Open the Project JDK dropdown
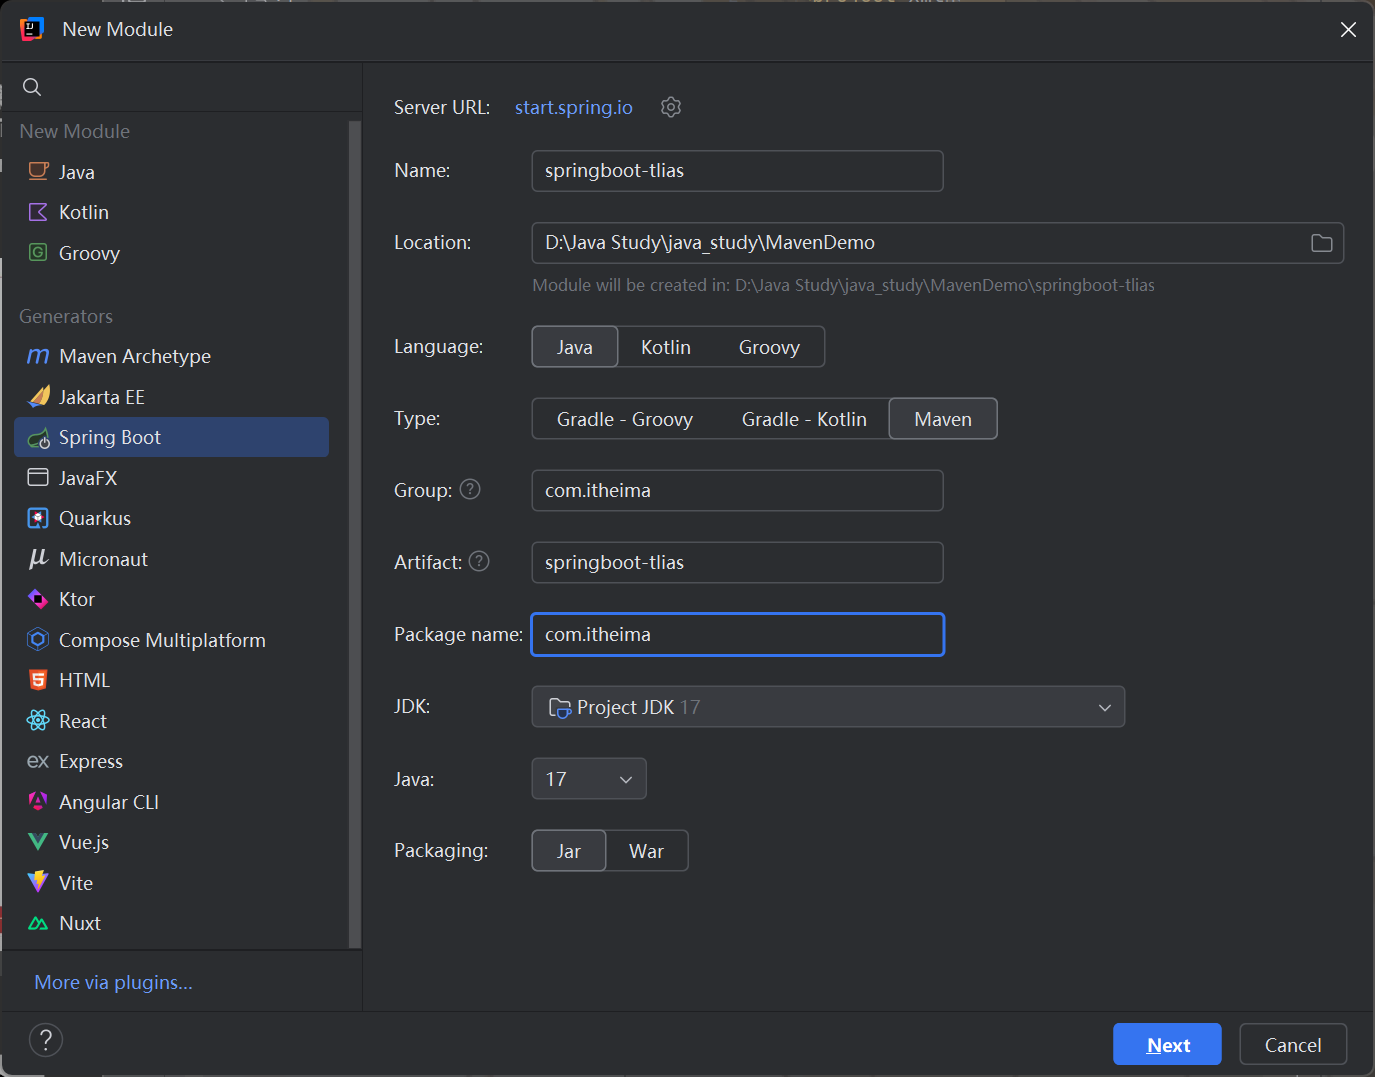 827,707
